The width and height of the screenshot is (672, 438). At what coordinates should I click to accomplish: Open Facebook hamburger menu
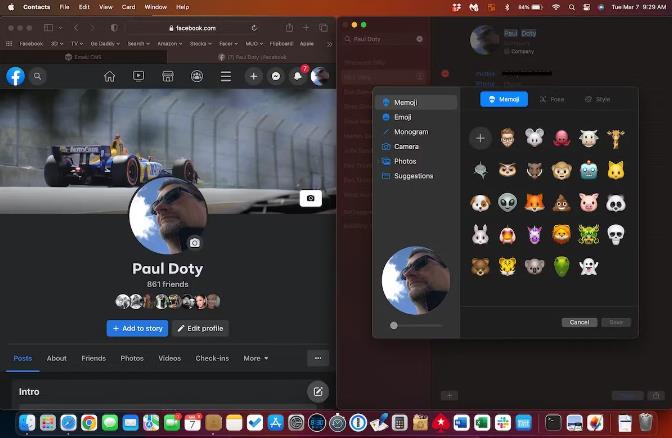click(226, 76)
